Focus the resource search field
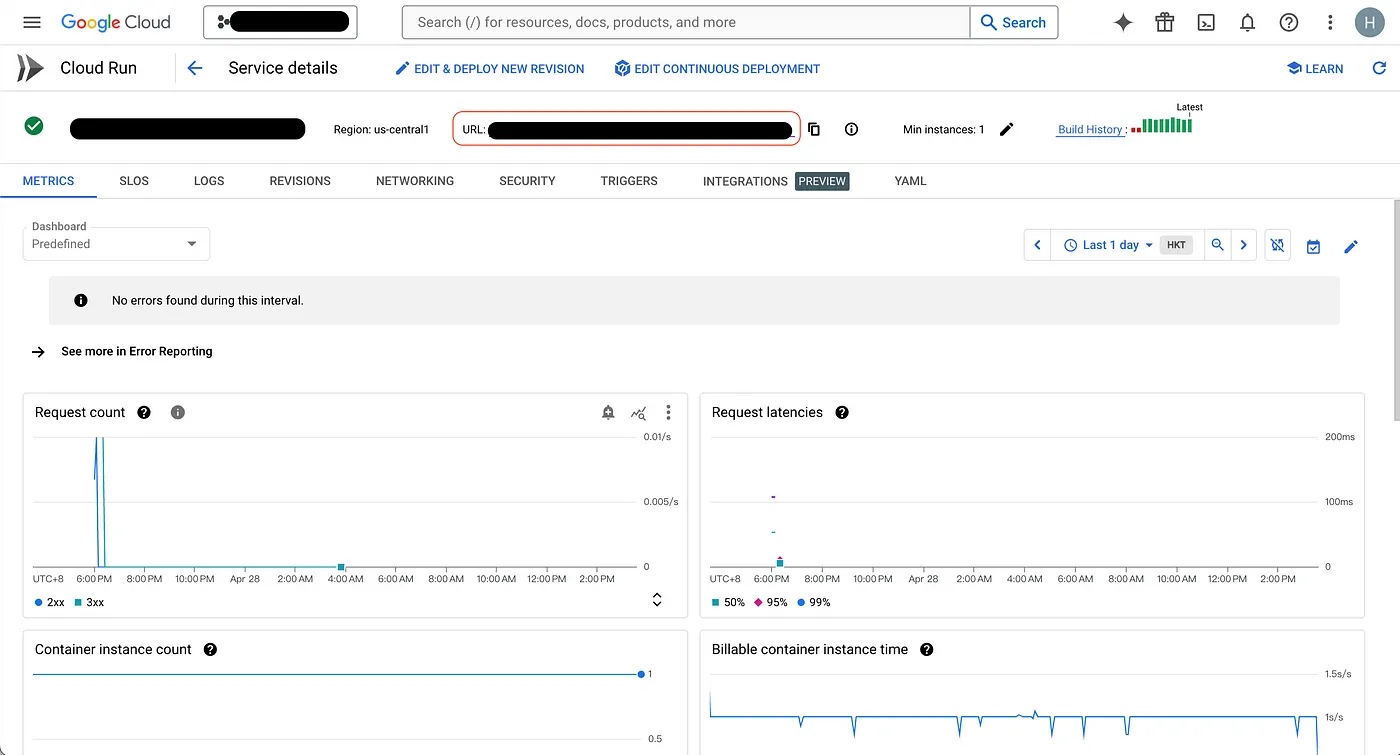Screen dimensions: 1400x755 686,22
